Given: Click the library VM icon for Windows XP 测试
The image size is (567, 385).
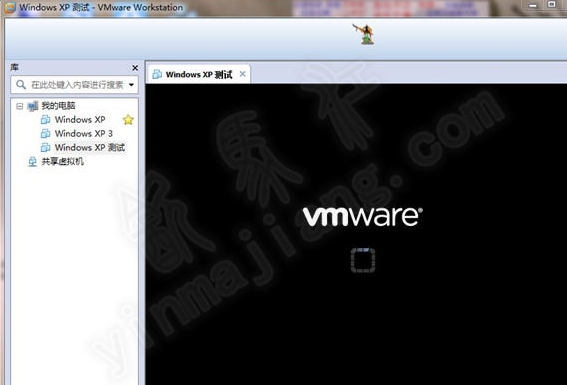Looking at the screenshot, I should pyautogui.click(x=46, y=147).
